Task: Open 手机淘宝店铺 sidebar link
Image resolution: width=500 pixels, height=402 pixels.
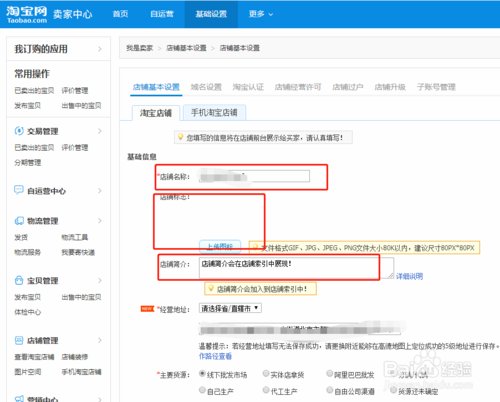Action: click(x=81, y=372)
